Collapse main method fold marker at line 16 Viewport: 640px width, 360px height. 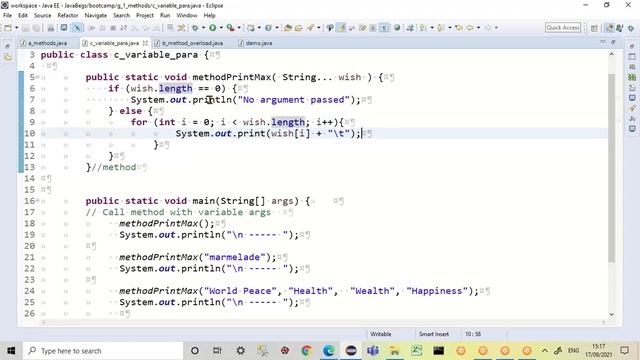[38, 201]
